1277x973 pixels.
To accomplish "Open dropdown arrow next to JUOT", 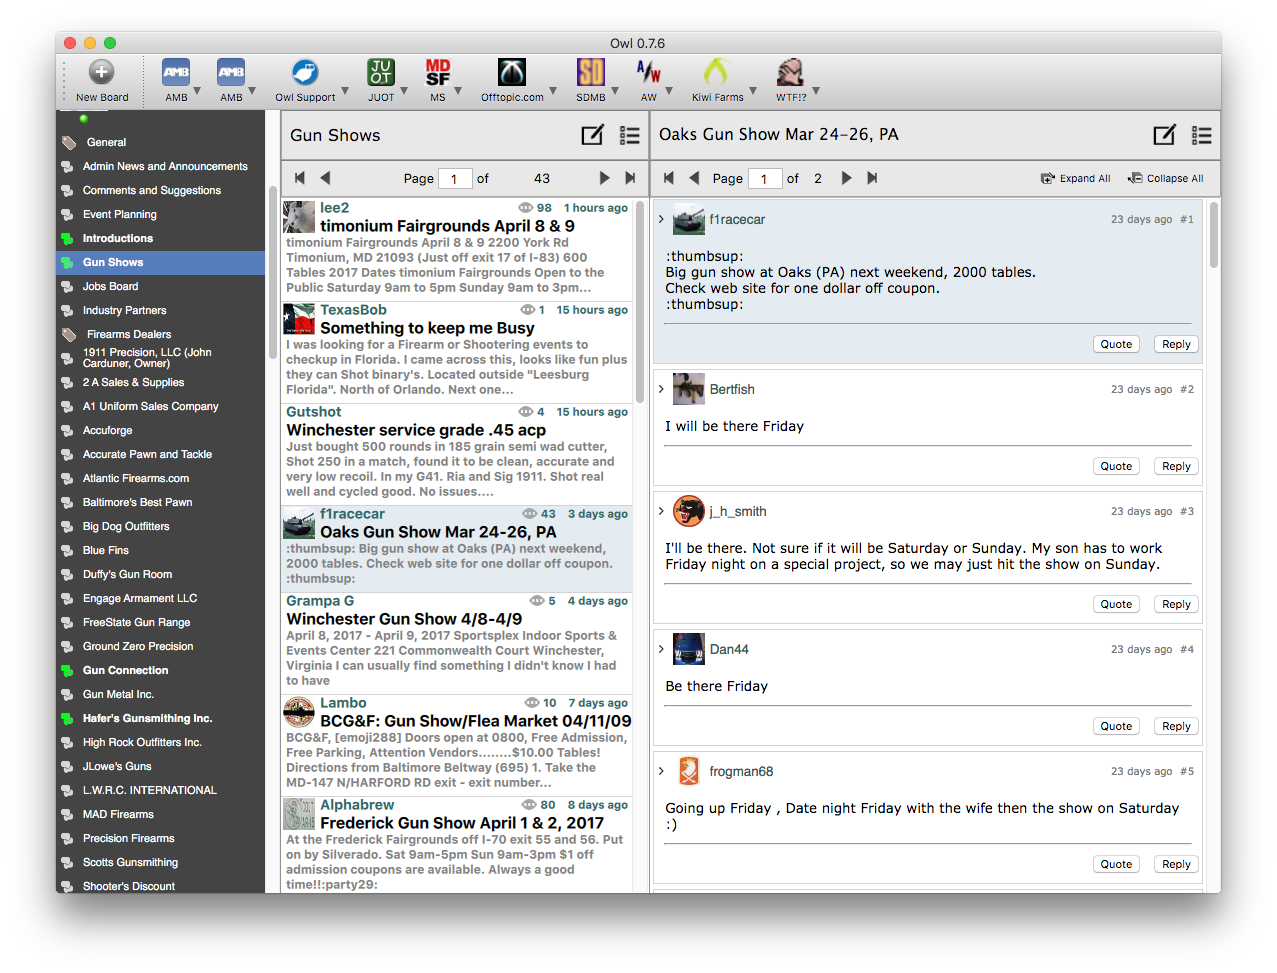I will click(404, 91).
